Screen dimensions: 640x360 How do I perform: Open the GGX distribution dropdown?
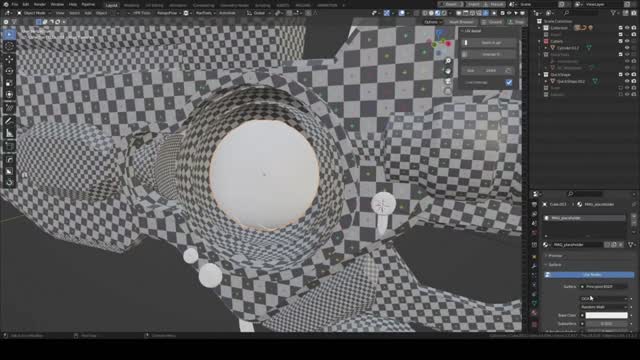[604, 299]
